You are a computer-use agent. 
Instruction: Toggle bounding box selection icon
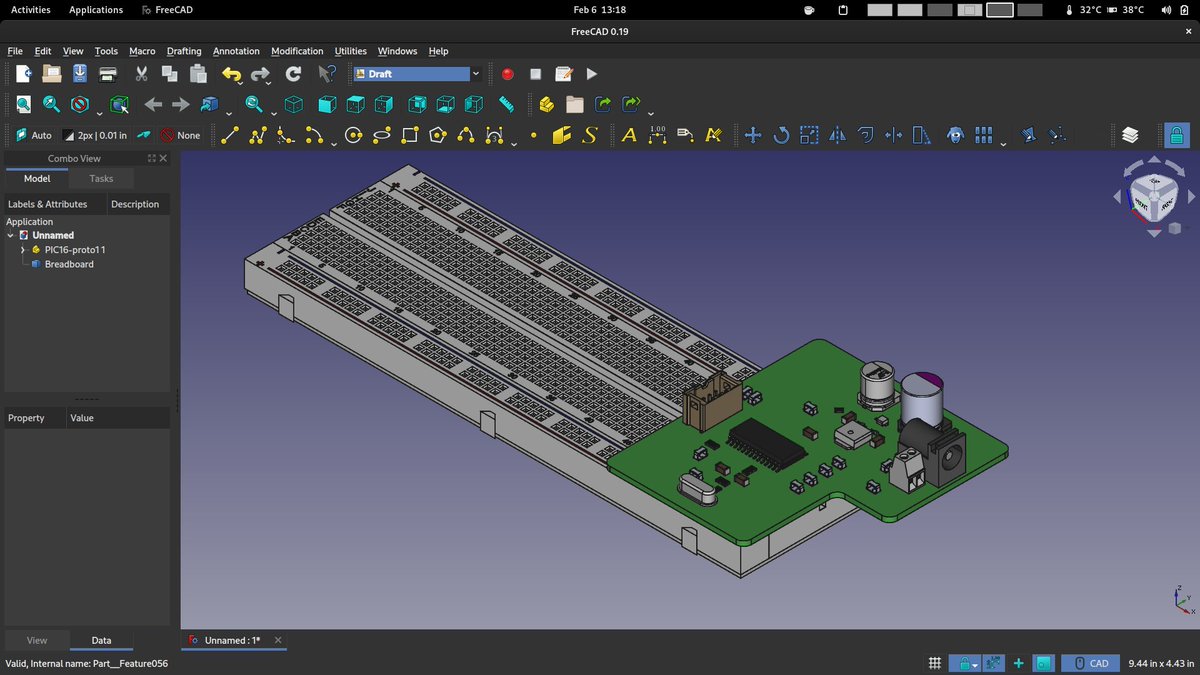[119, 104]
